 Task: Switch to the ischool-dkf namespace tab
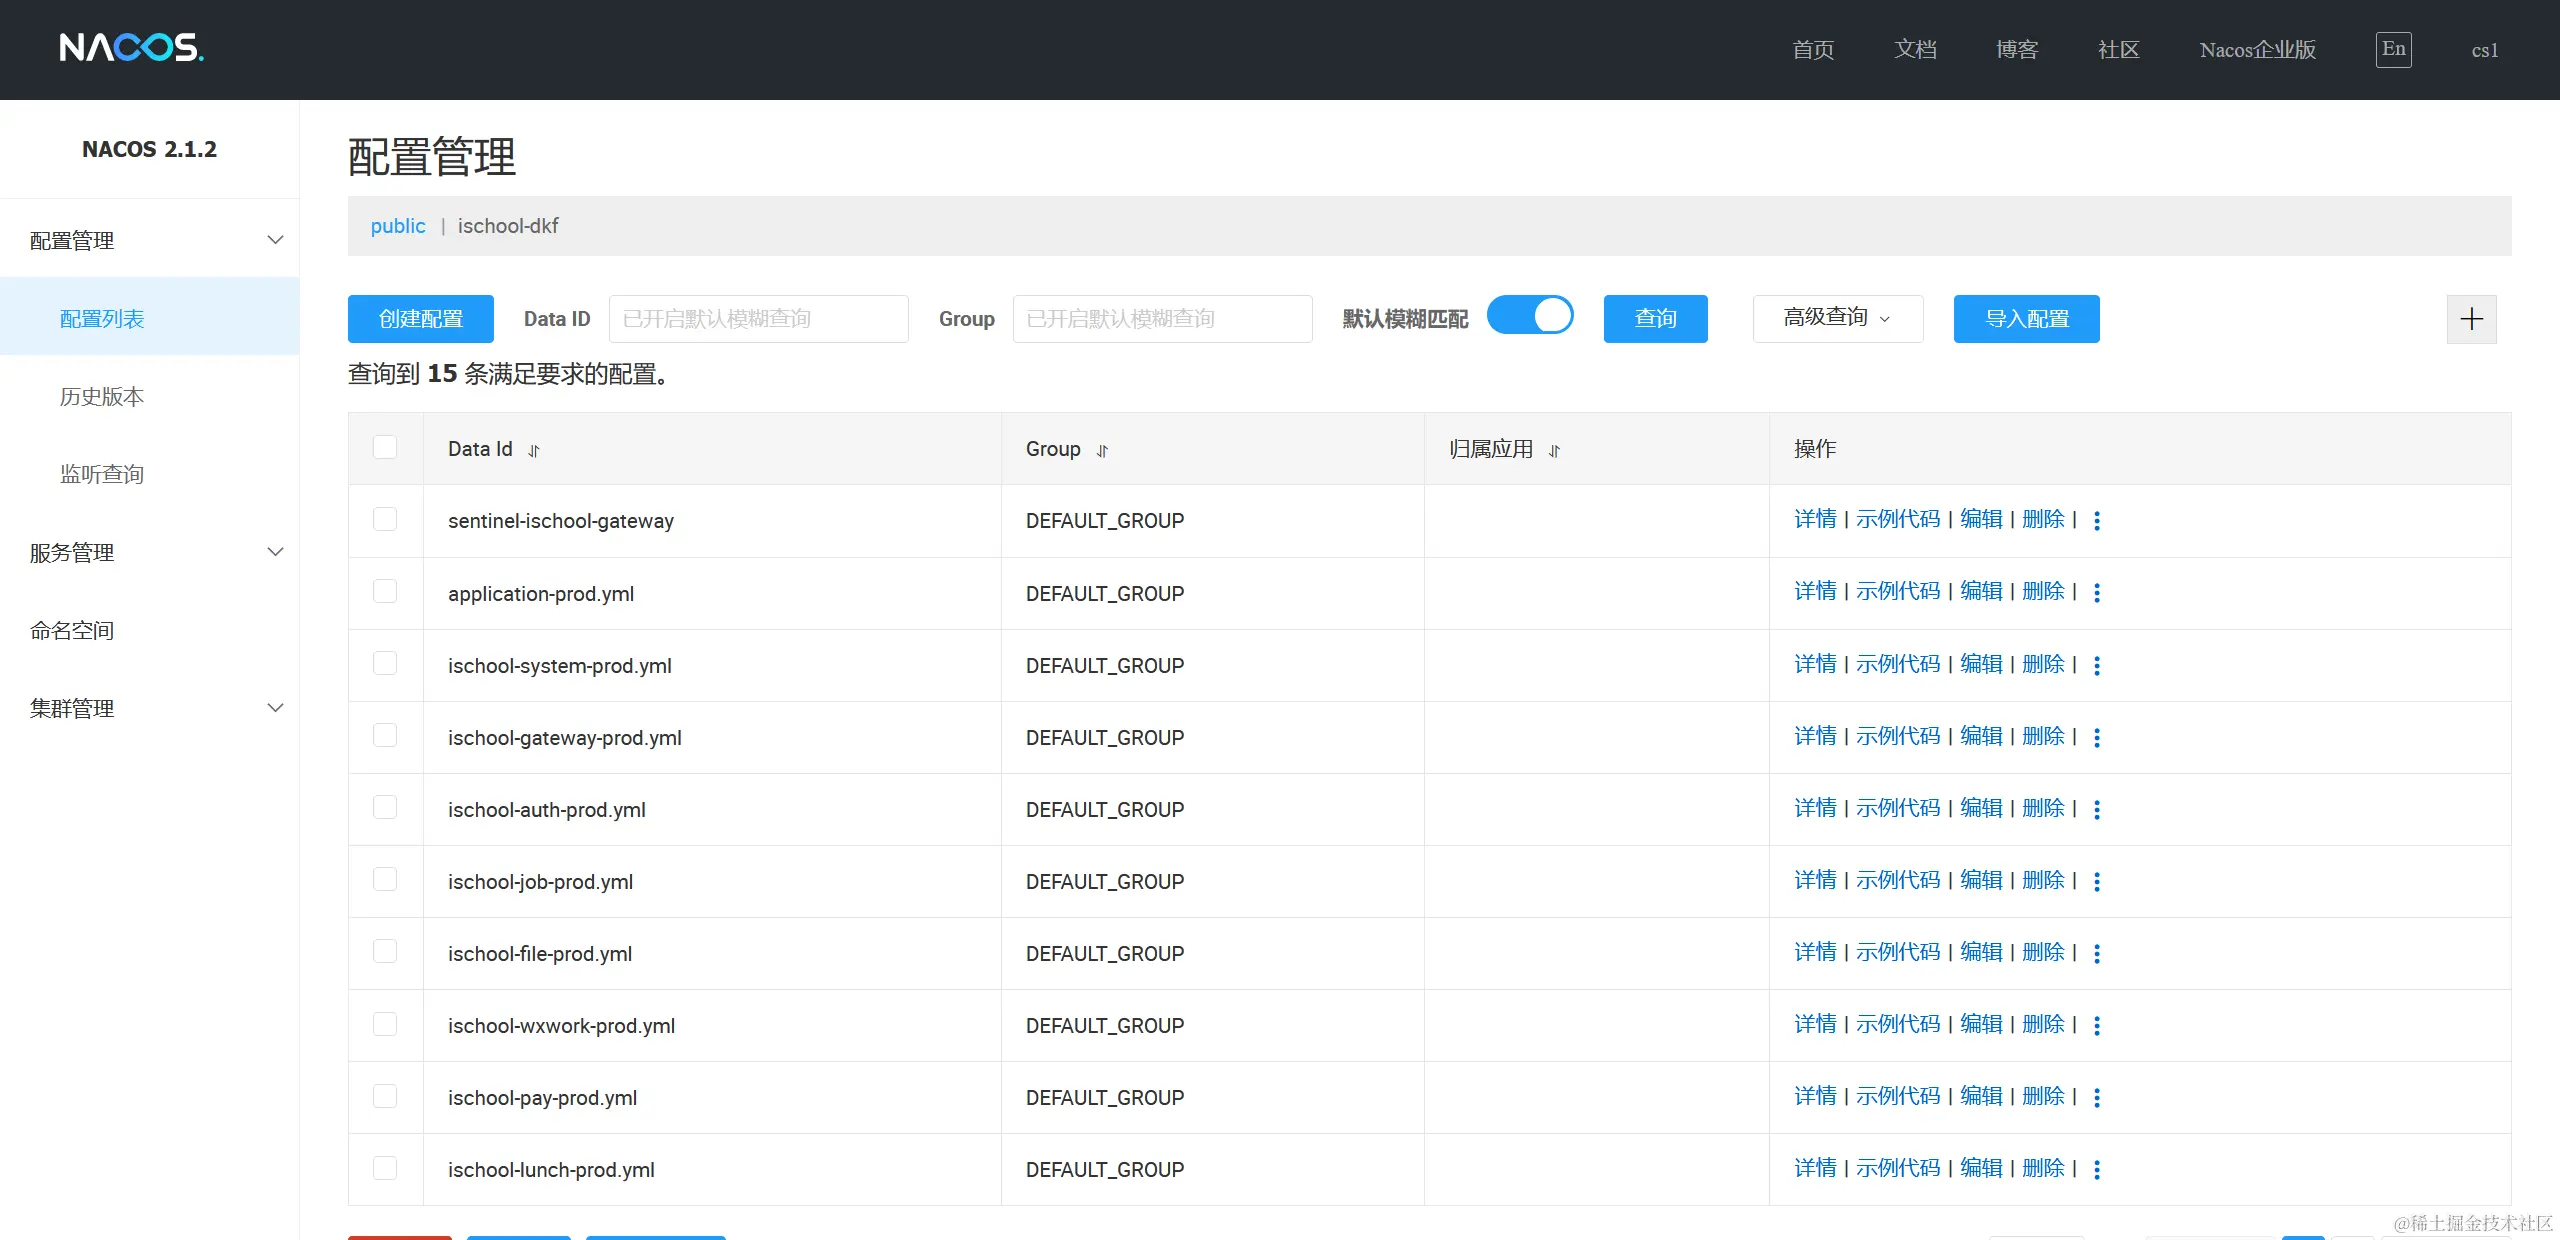(x=508, y=226)
